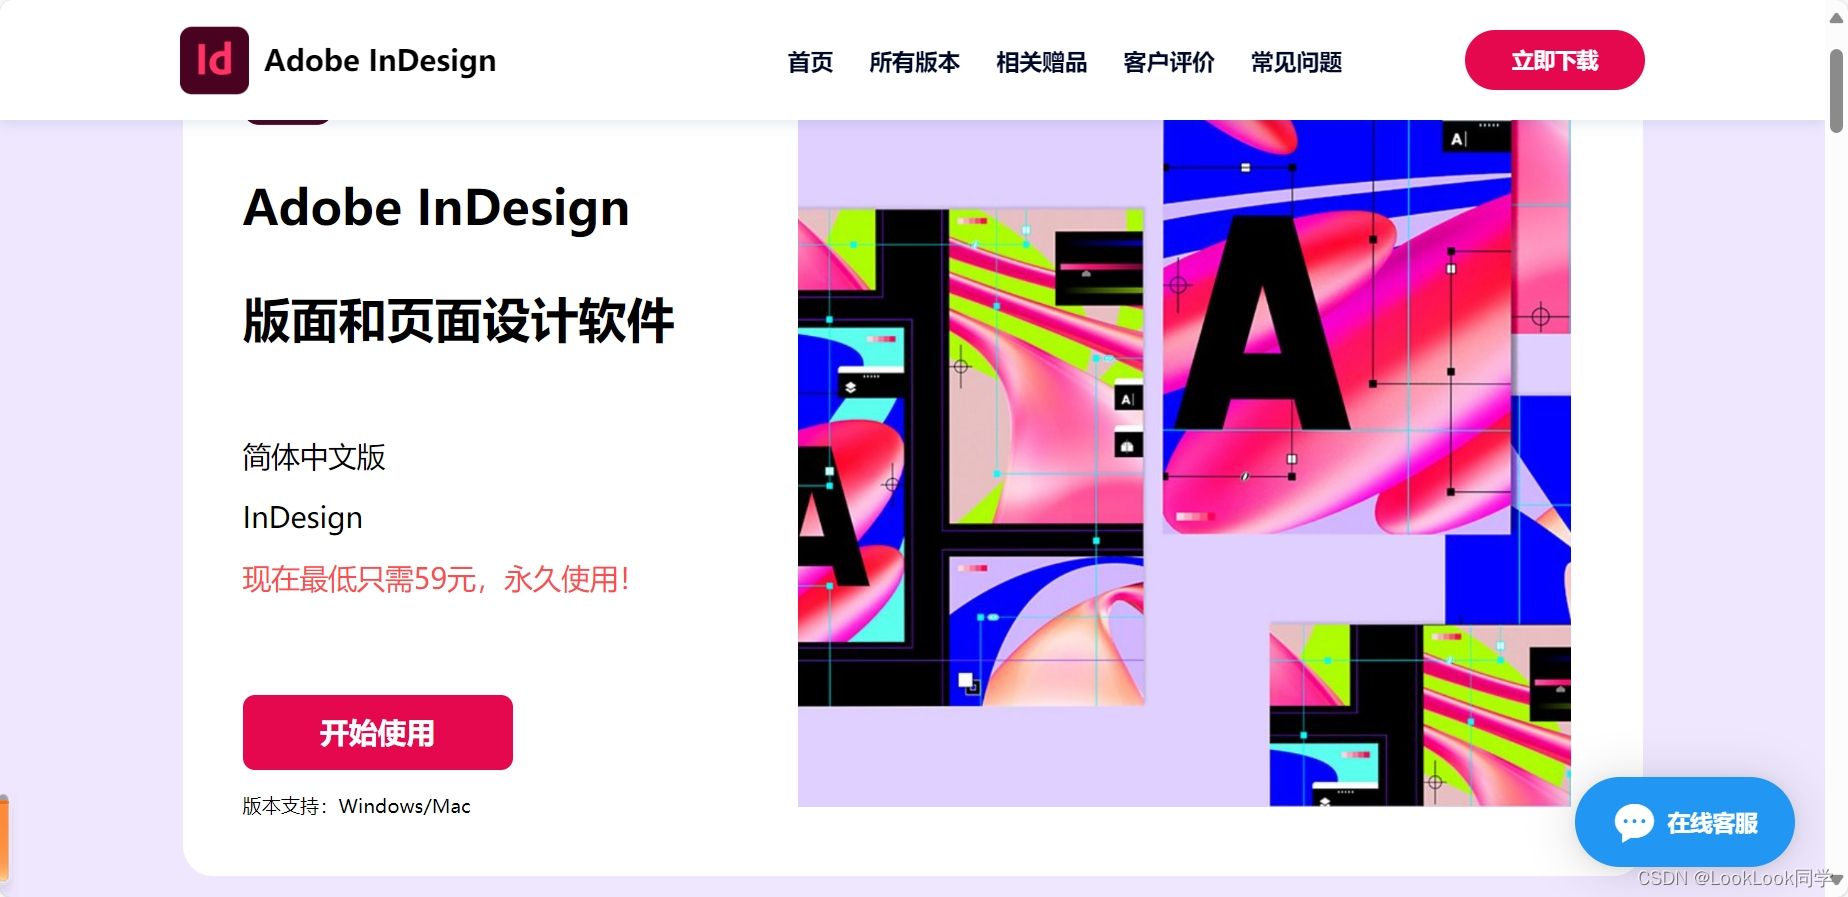Viewport: 1848px width, 897px height.
Task: Open the 在线客服 chat widget
Action: click(x=1684, y=822)
